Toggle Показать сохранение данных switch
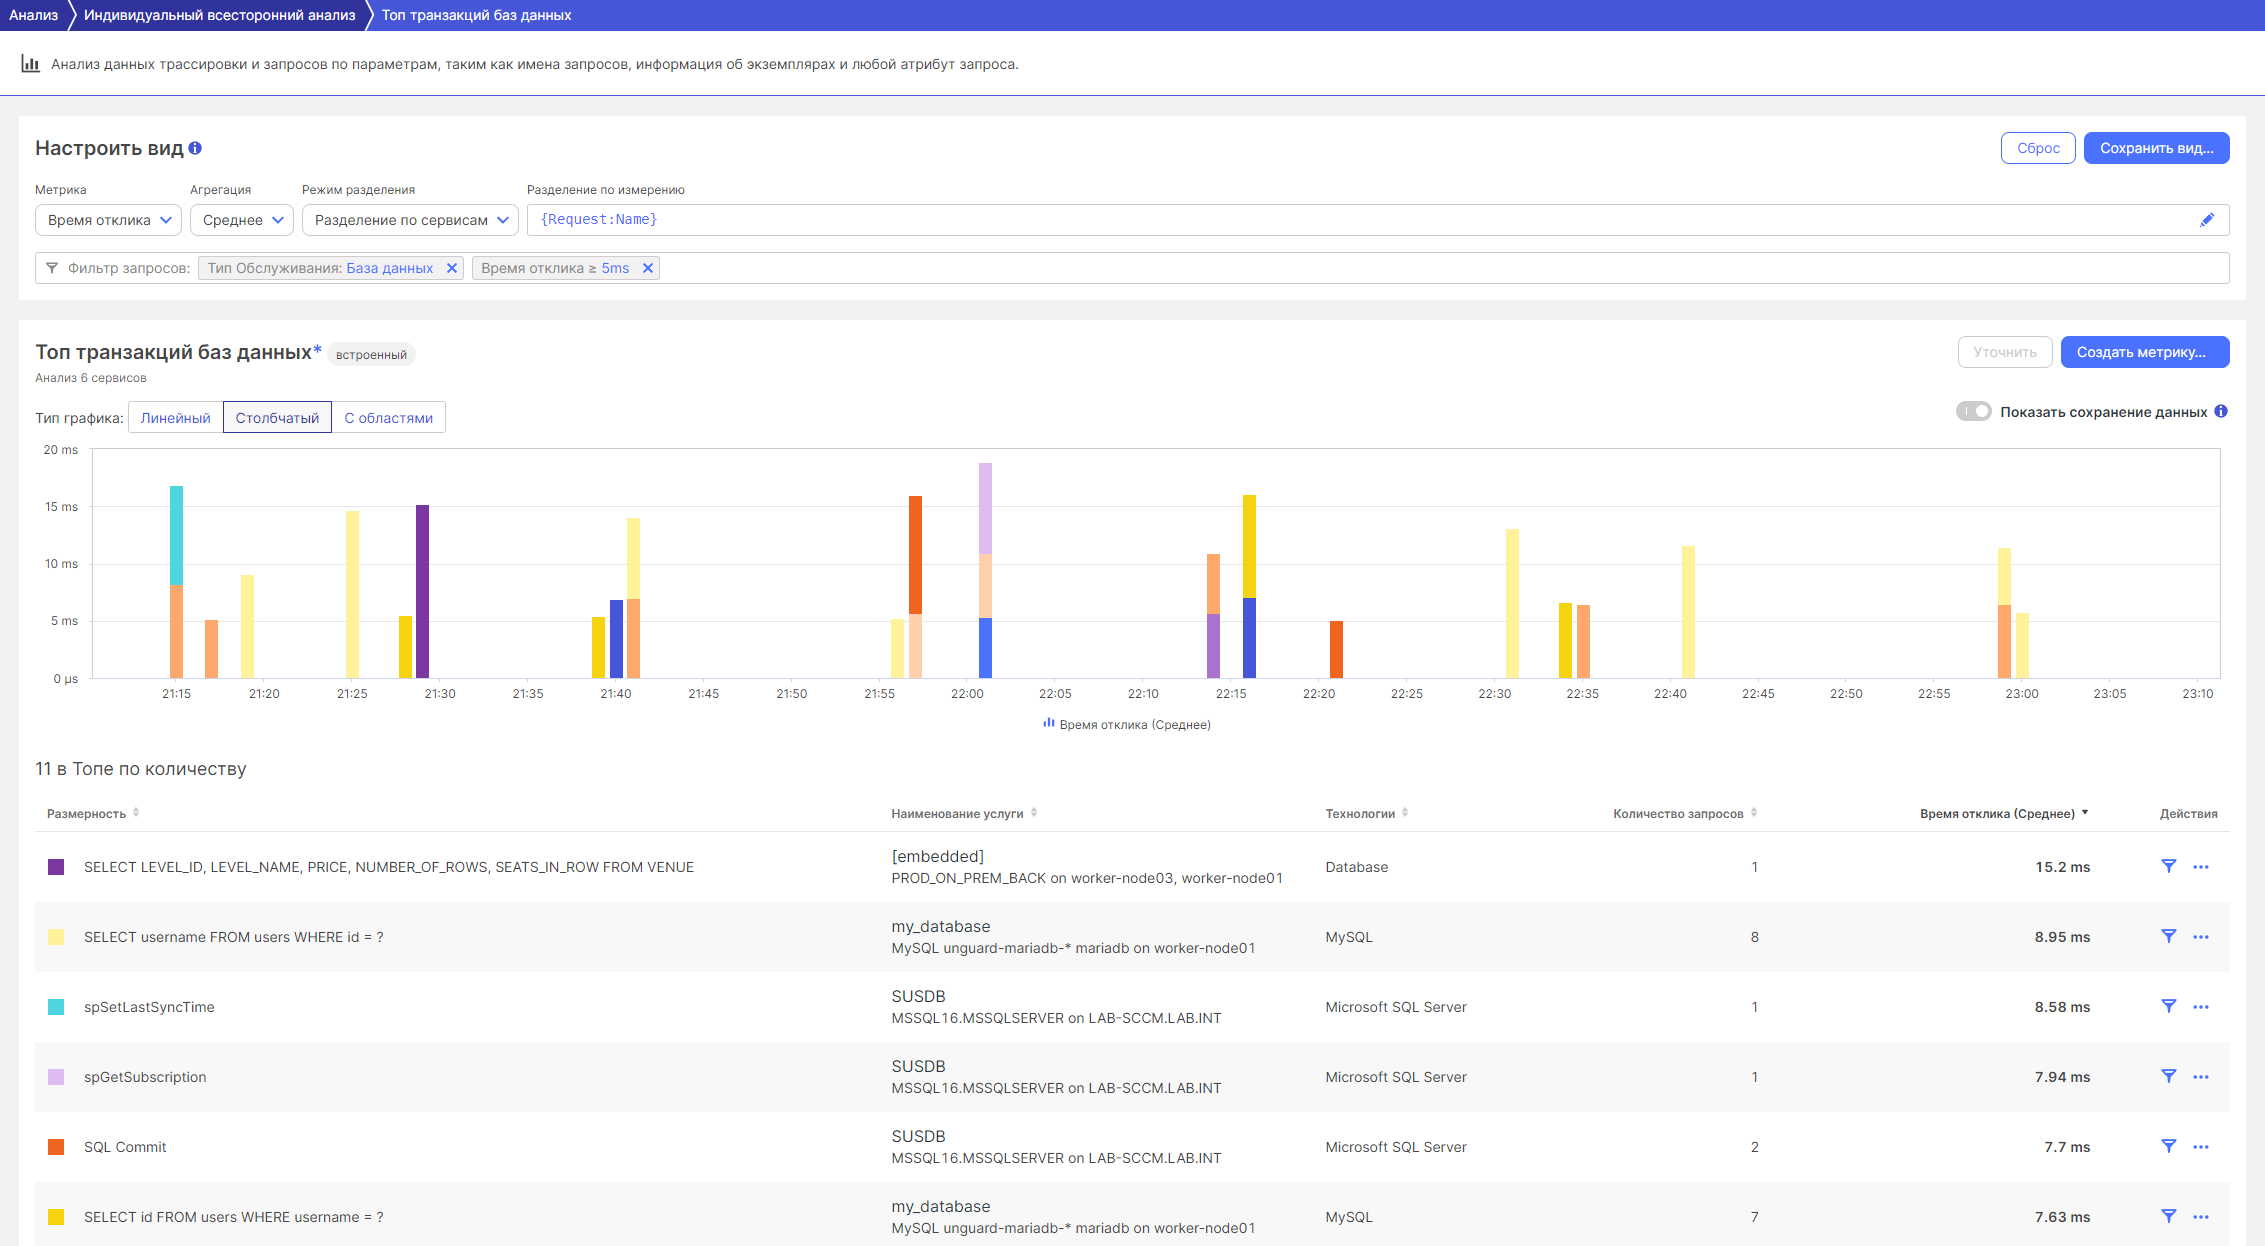Screen dimensions: 2265x1246 click(x=1974, y=411)
